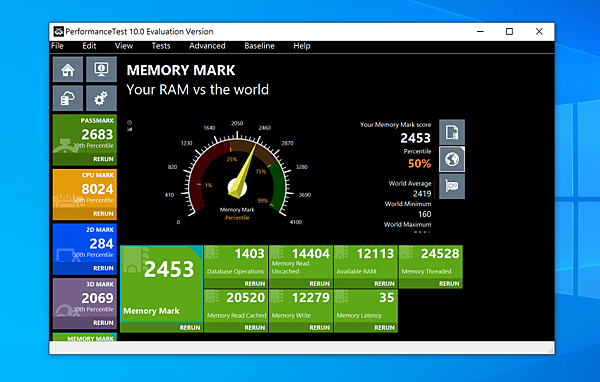Select the 3D Mark score tile
Screen dimensions: 600x382
tap(85, 304)
